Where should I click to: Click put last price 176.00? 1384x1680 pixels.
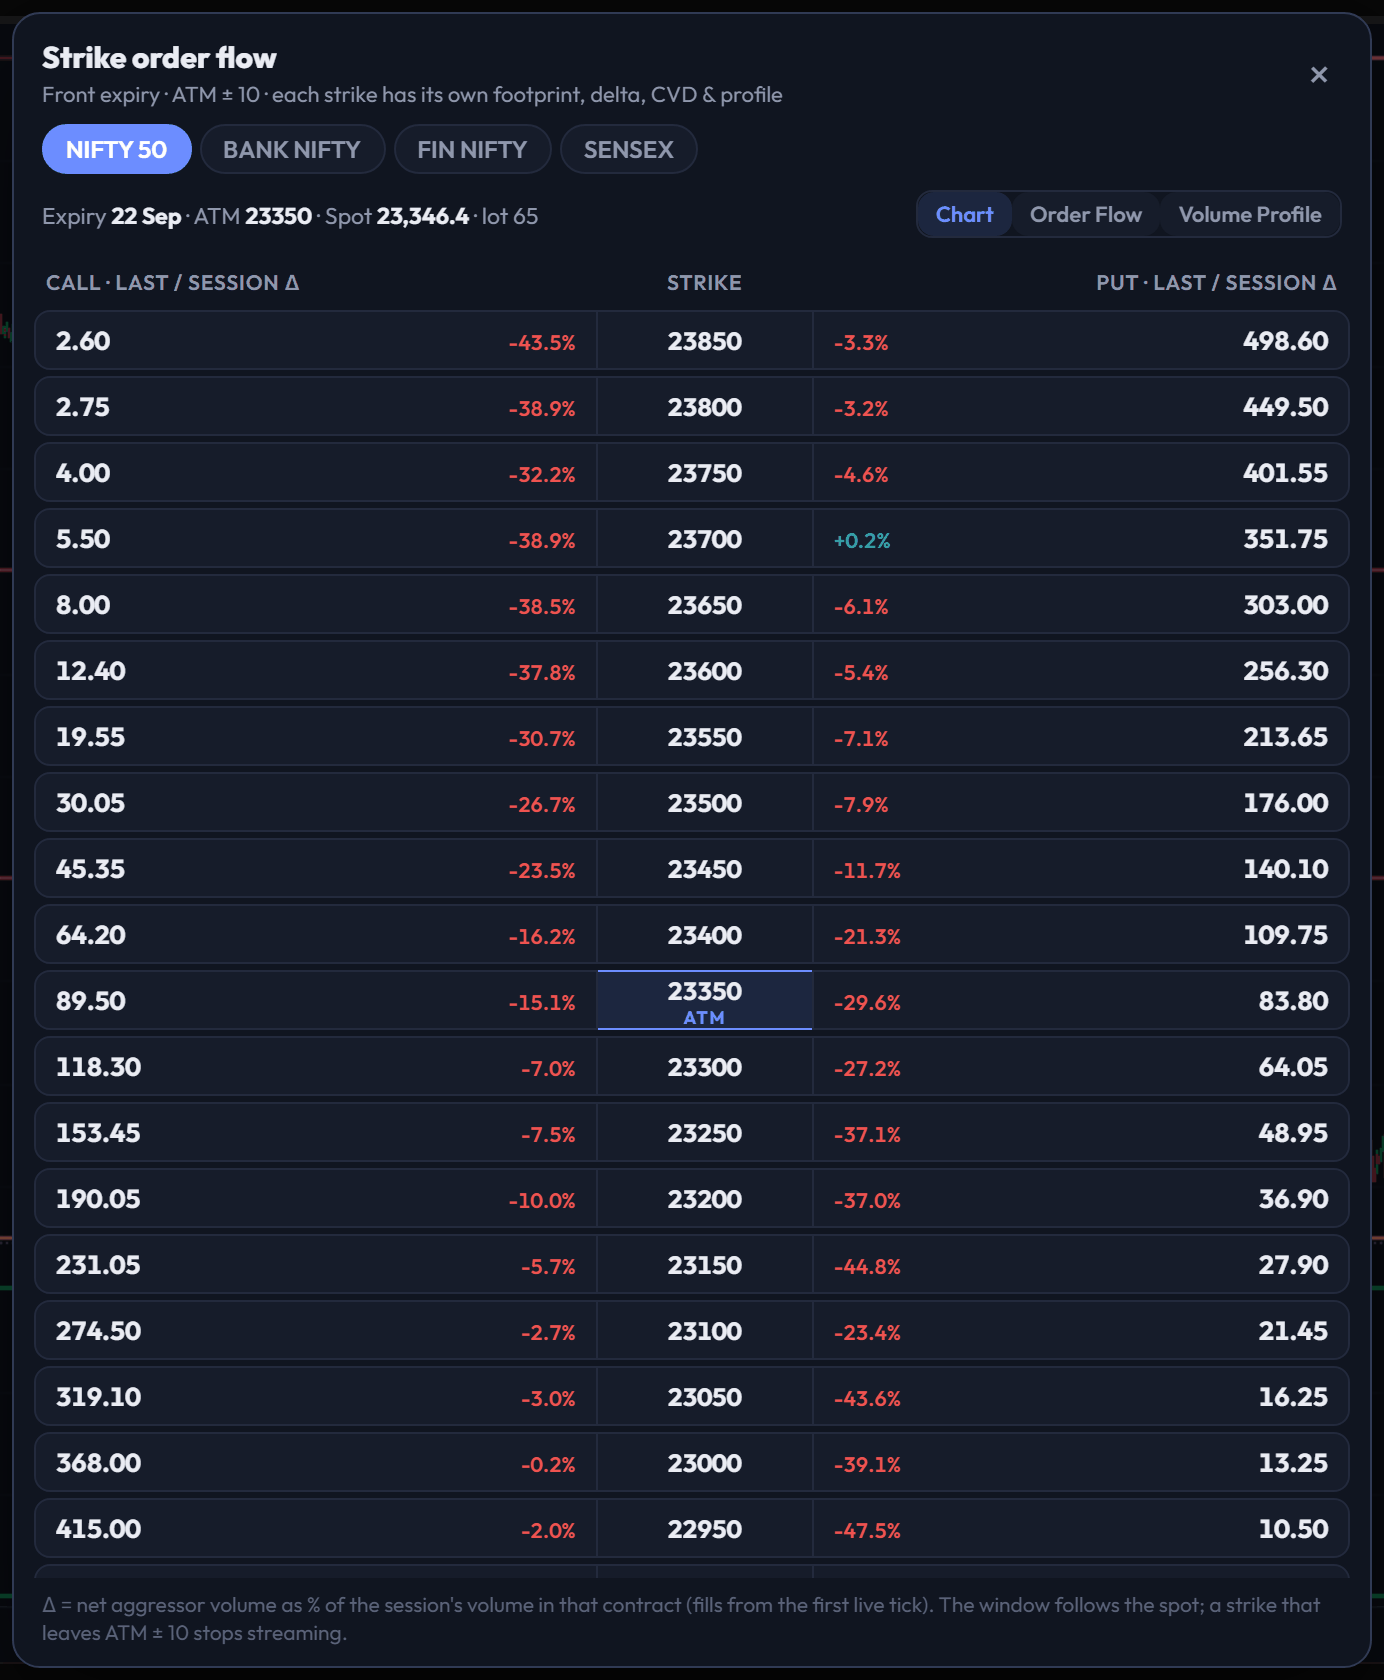(x=1286, y=803)
